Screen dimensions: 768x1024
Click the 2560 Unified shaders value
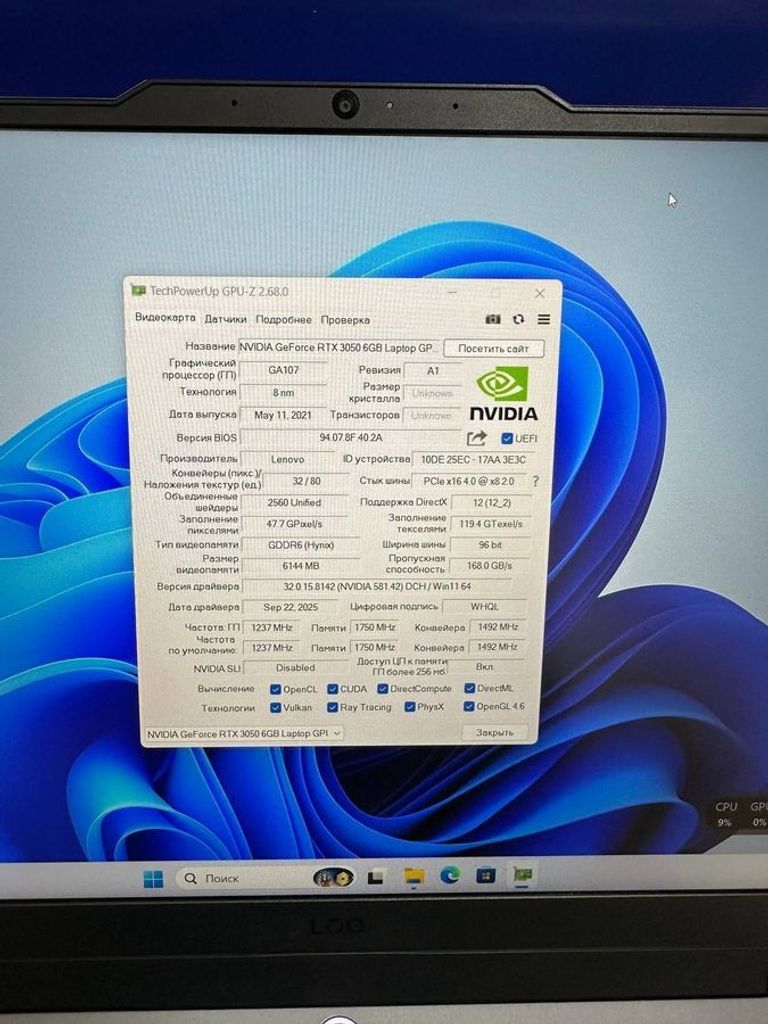pos(294,503)
